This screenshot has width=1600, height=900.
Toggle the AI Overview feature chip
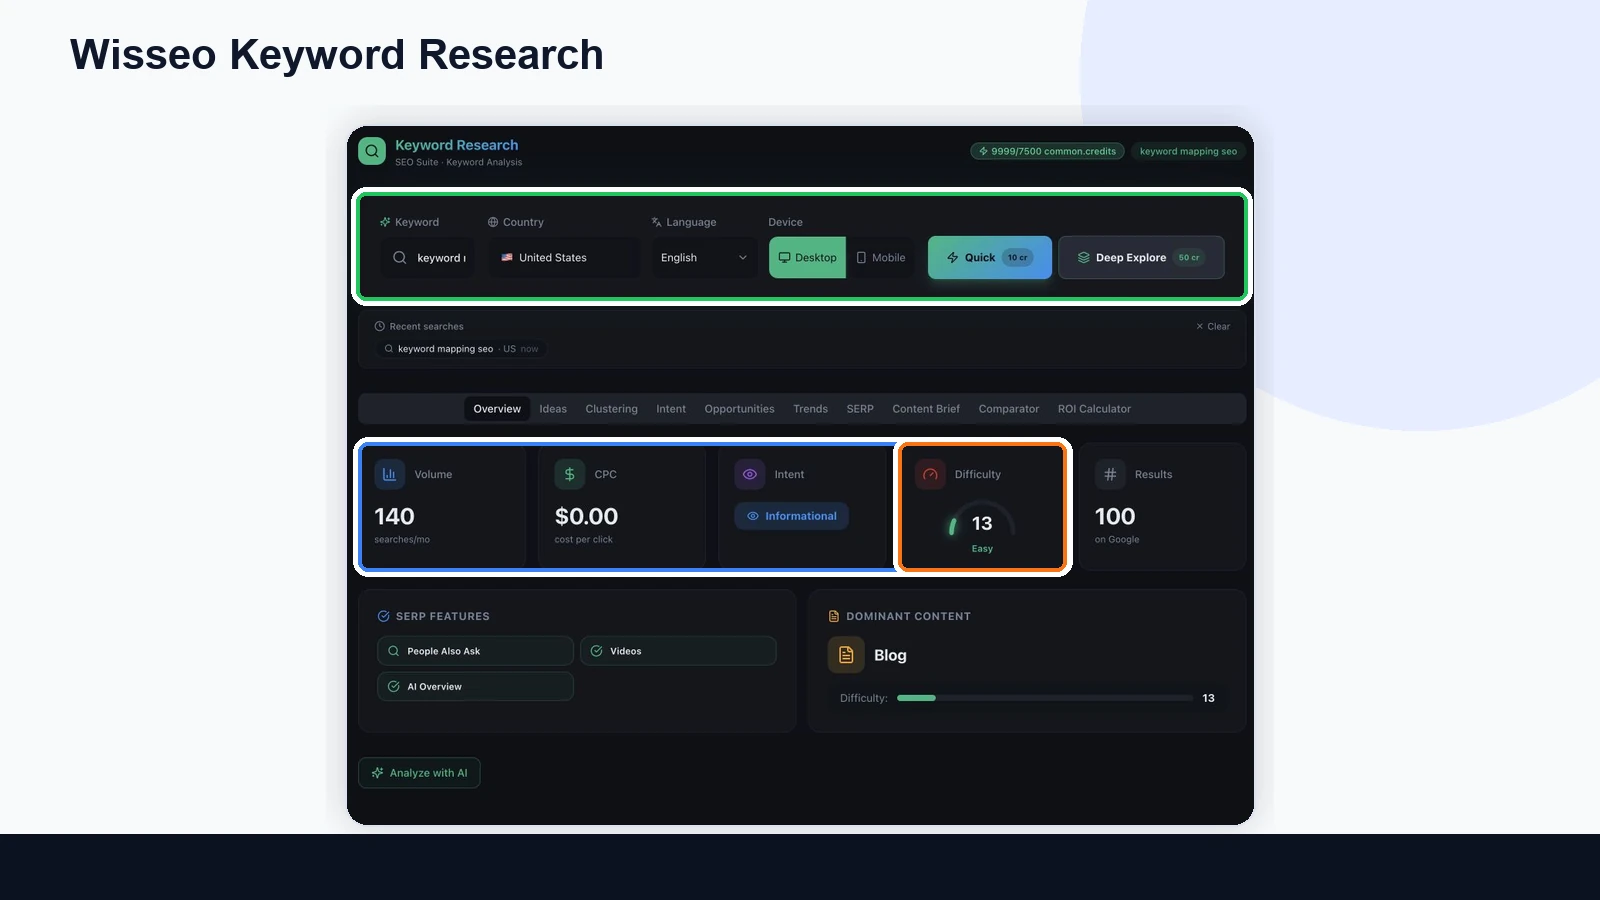click(476, 686)
